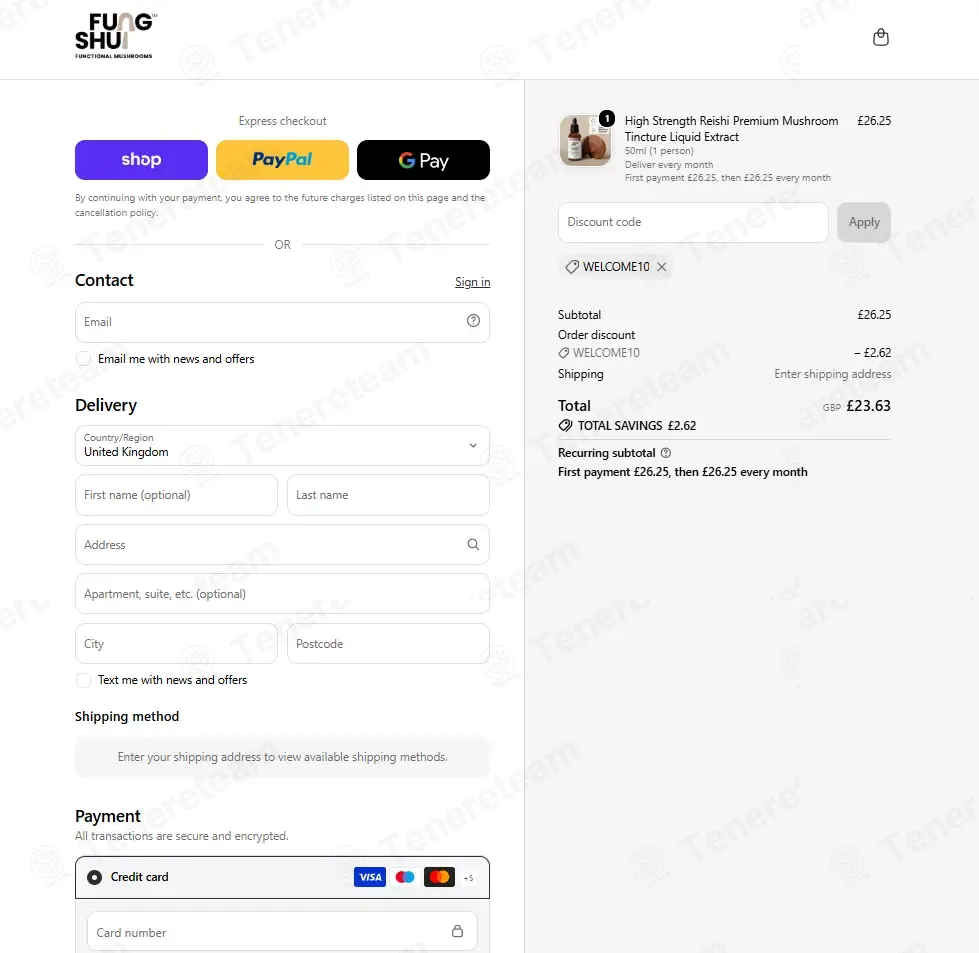
Task: Pay with Shop Pay express checkout
Action: click(141, 160)
